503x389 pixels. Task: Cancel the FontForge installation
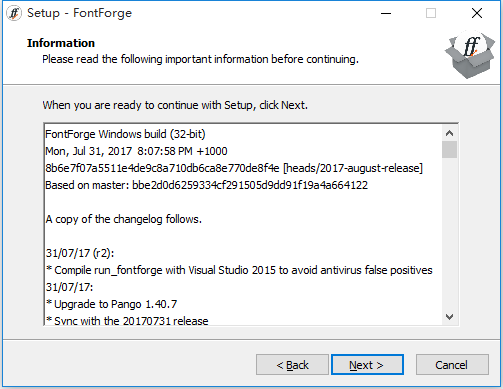(x=452, y=365)
